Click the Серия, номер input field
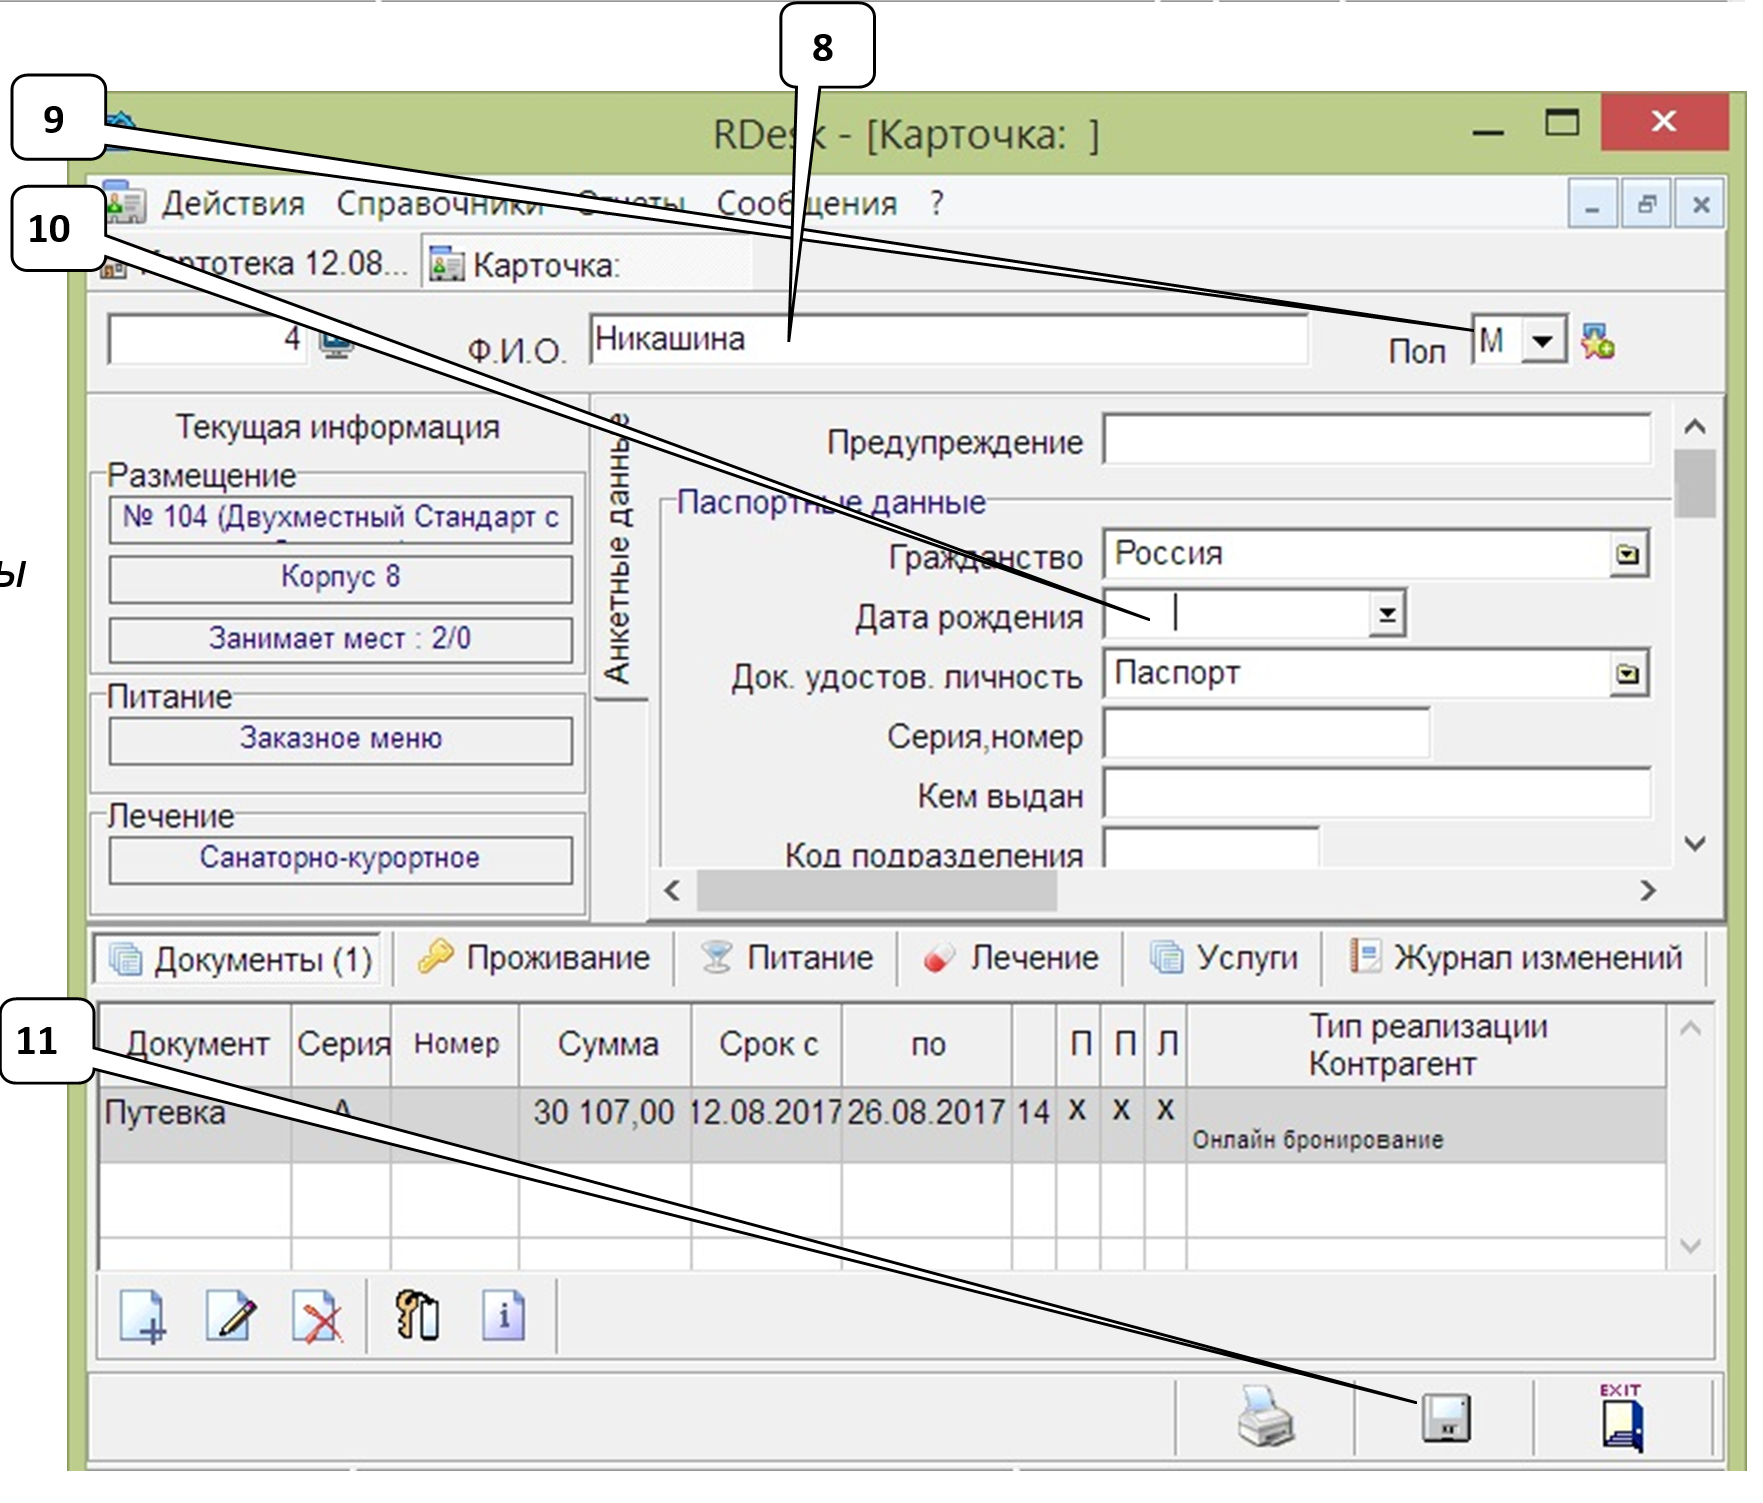Screen dimensions: 1763x1503 (x=1266, y=735)
